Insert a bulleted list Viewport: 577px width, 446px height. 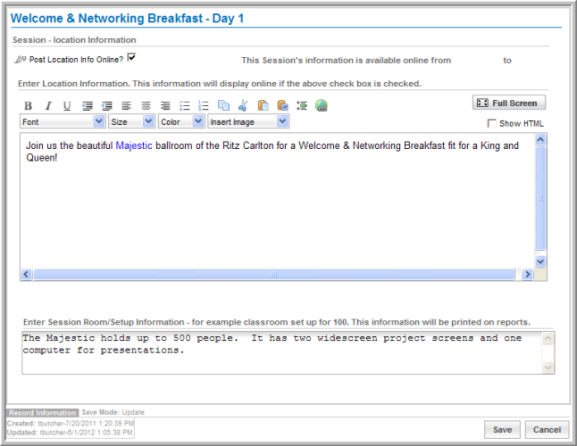[184, 106]
